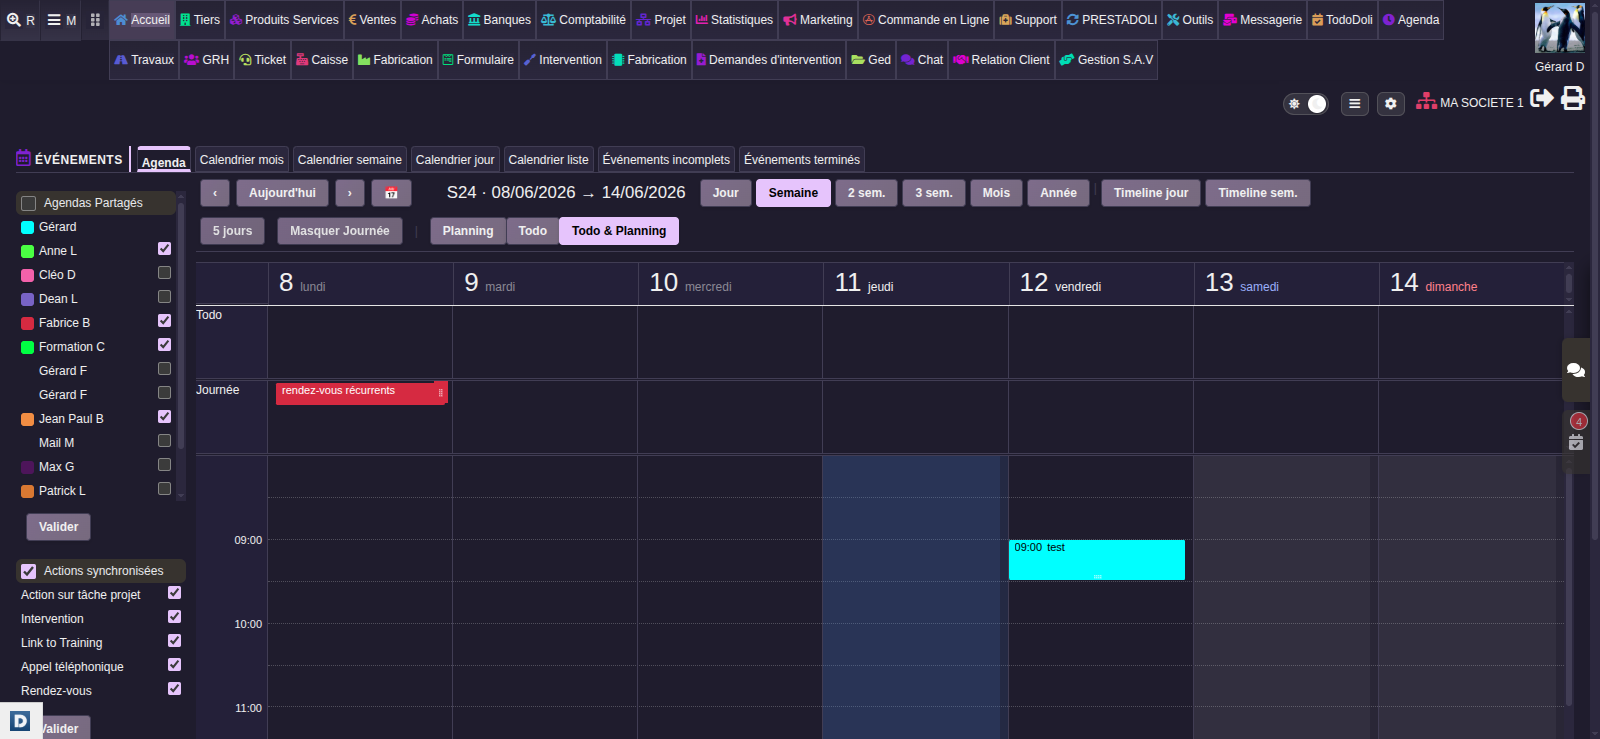Click the calendar check icon under the notification badge

(1576, 443)
